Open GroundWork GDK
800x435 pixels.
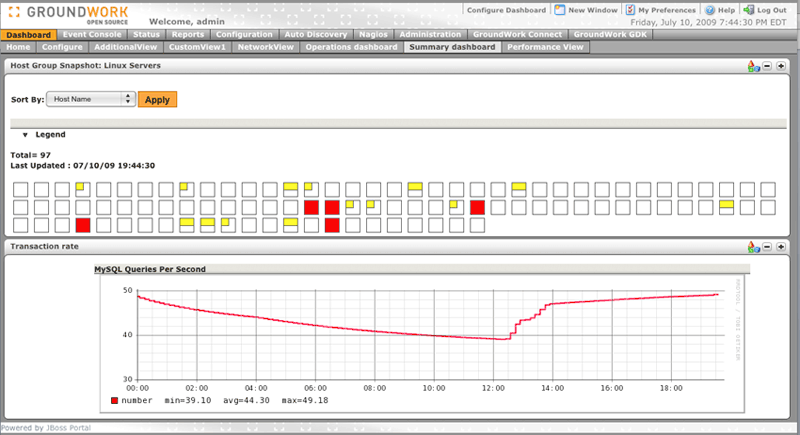pos(610,34)
